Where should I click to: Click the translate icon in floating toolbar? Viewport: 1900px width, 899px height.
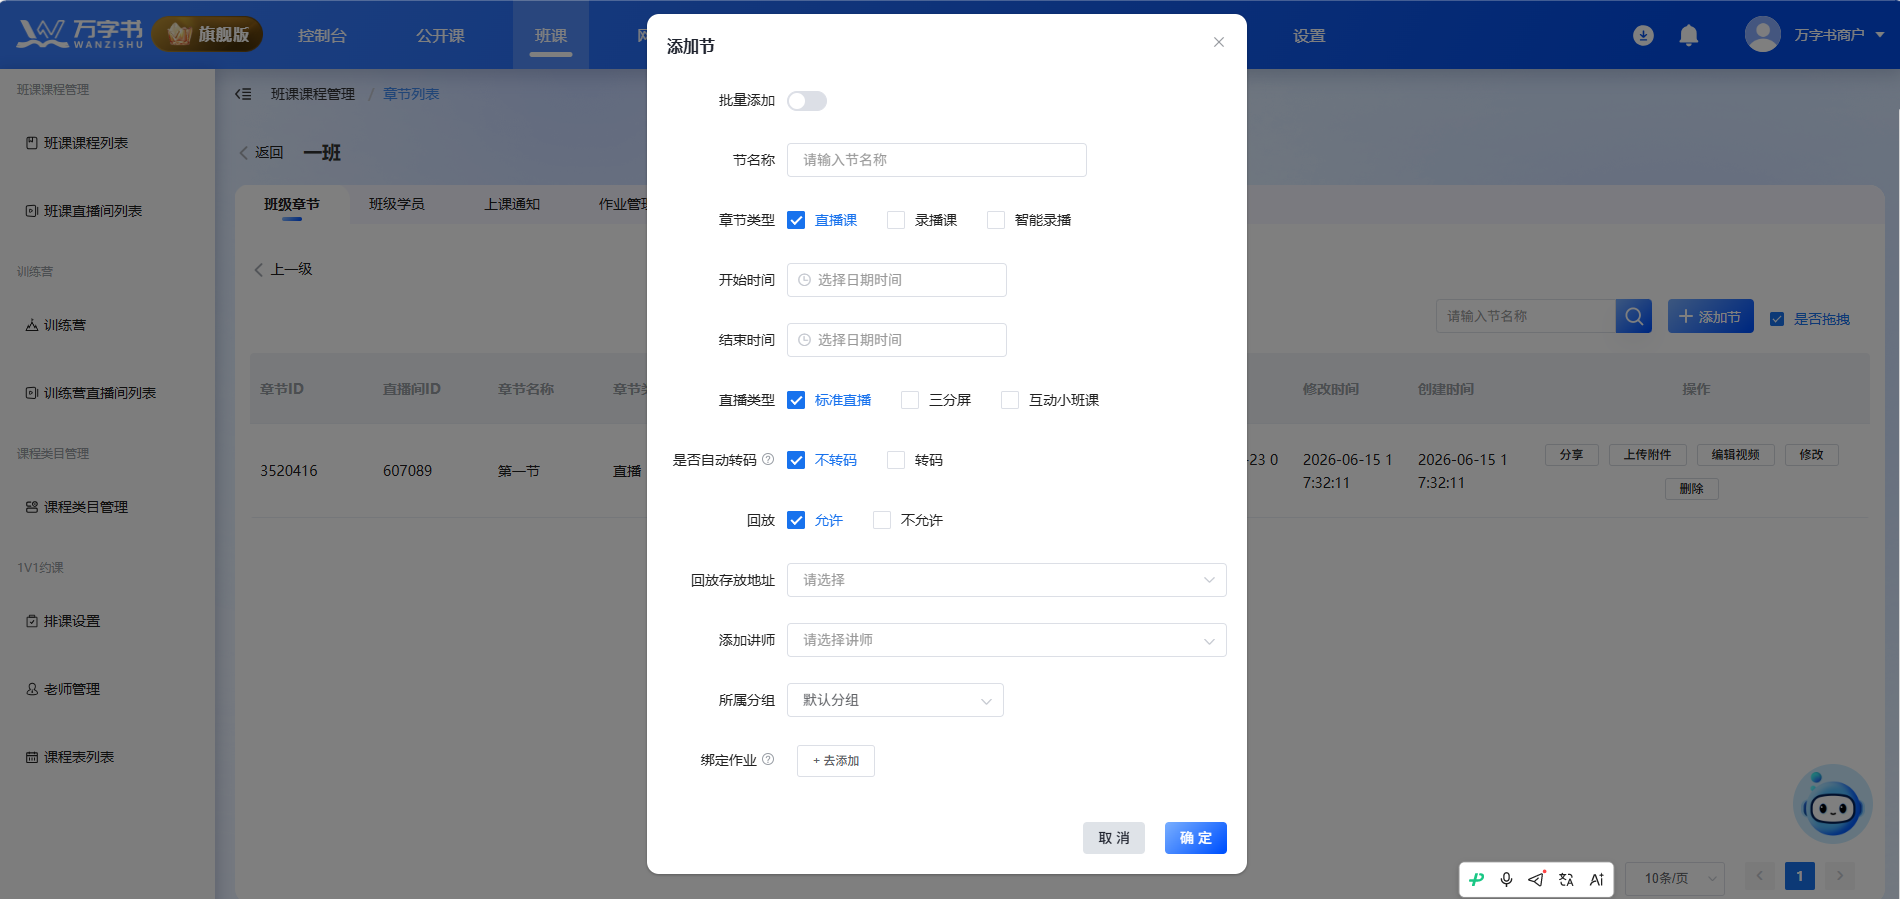point(1566,879)
